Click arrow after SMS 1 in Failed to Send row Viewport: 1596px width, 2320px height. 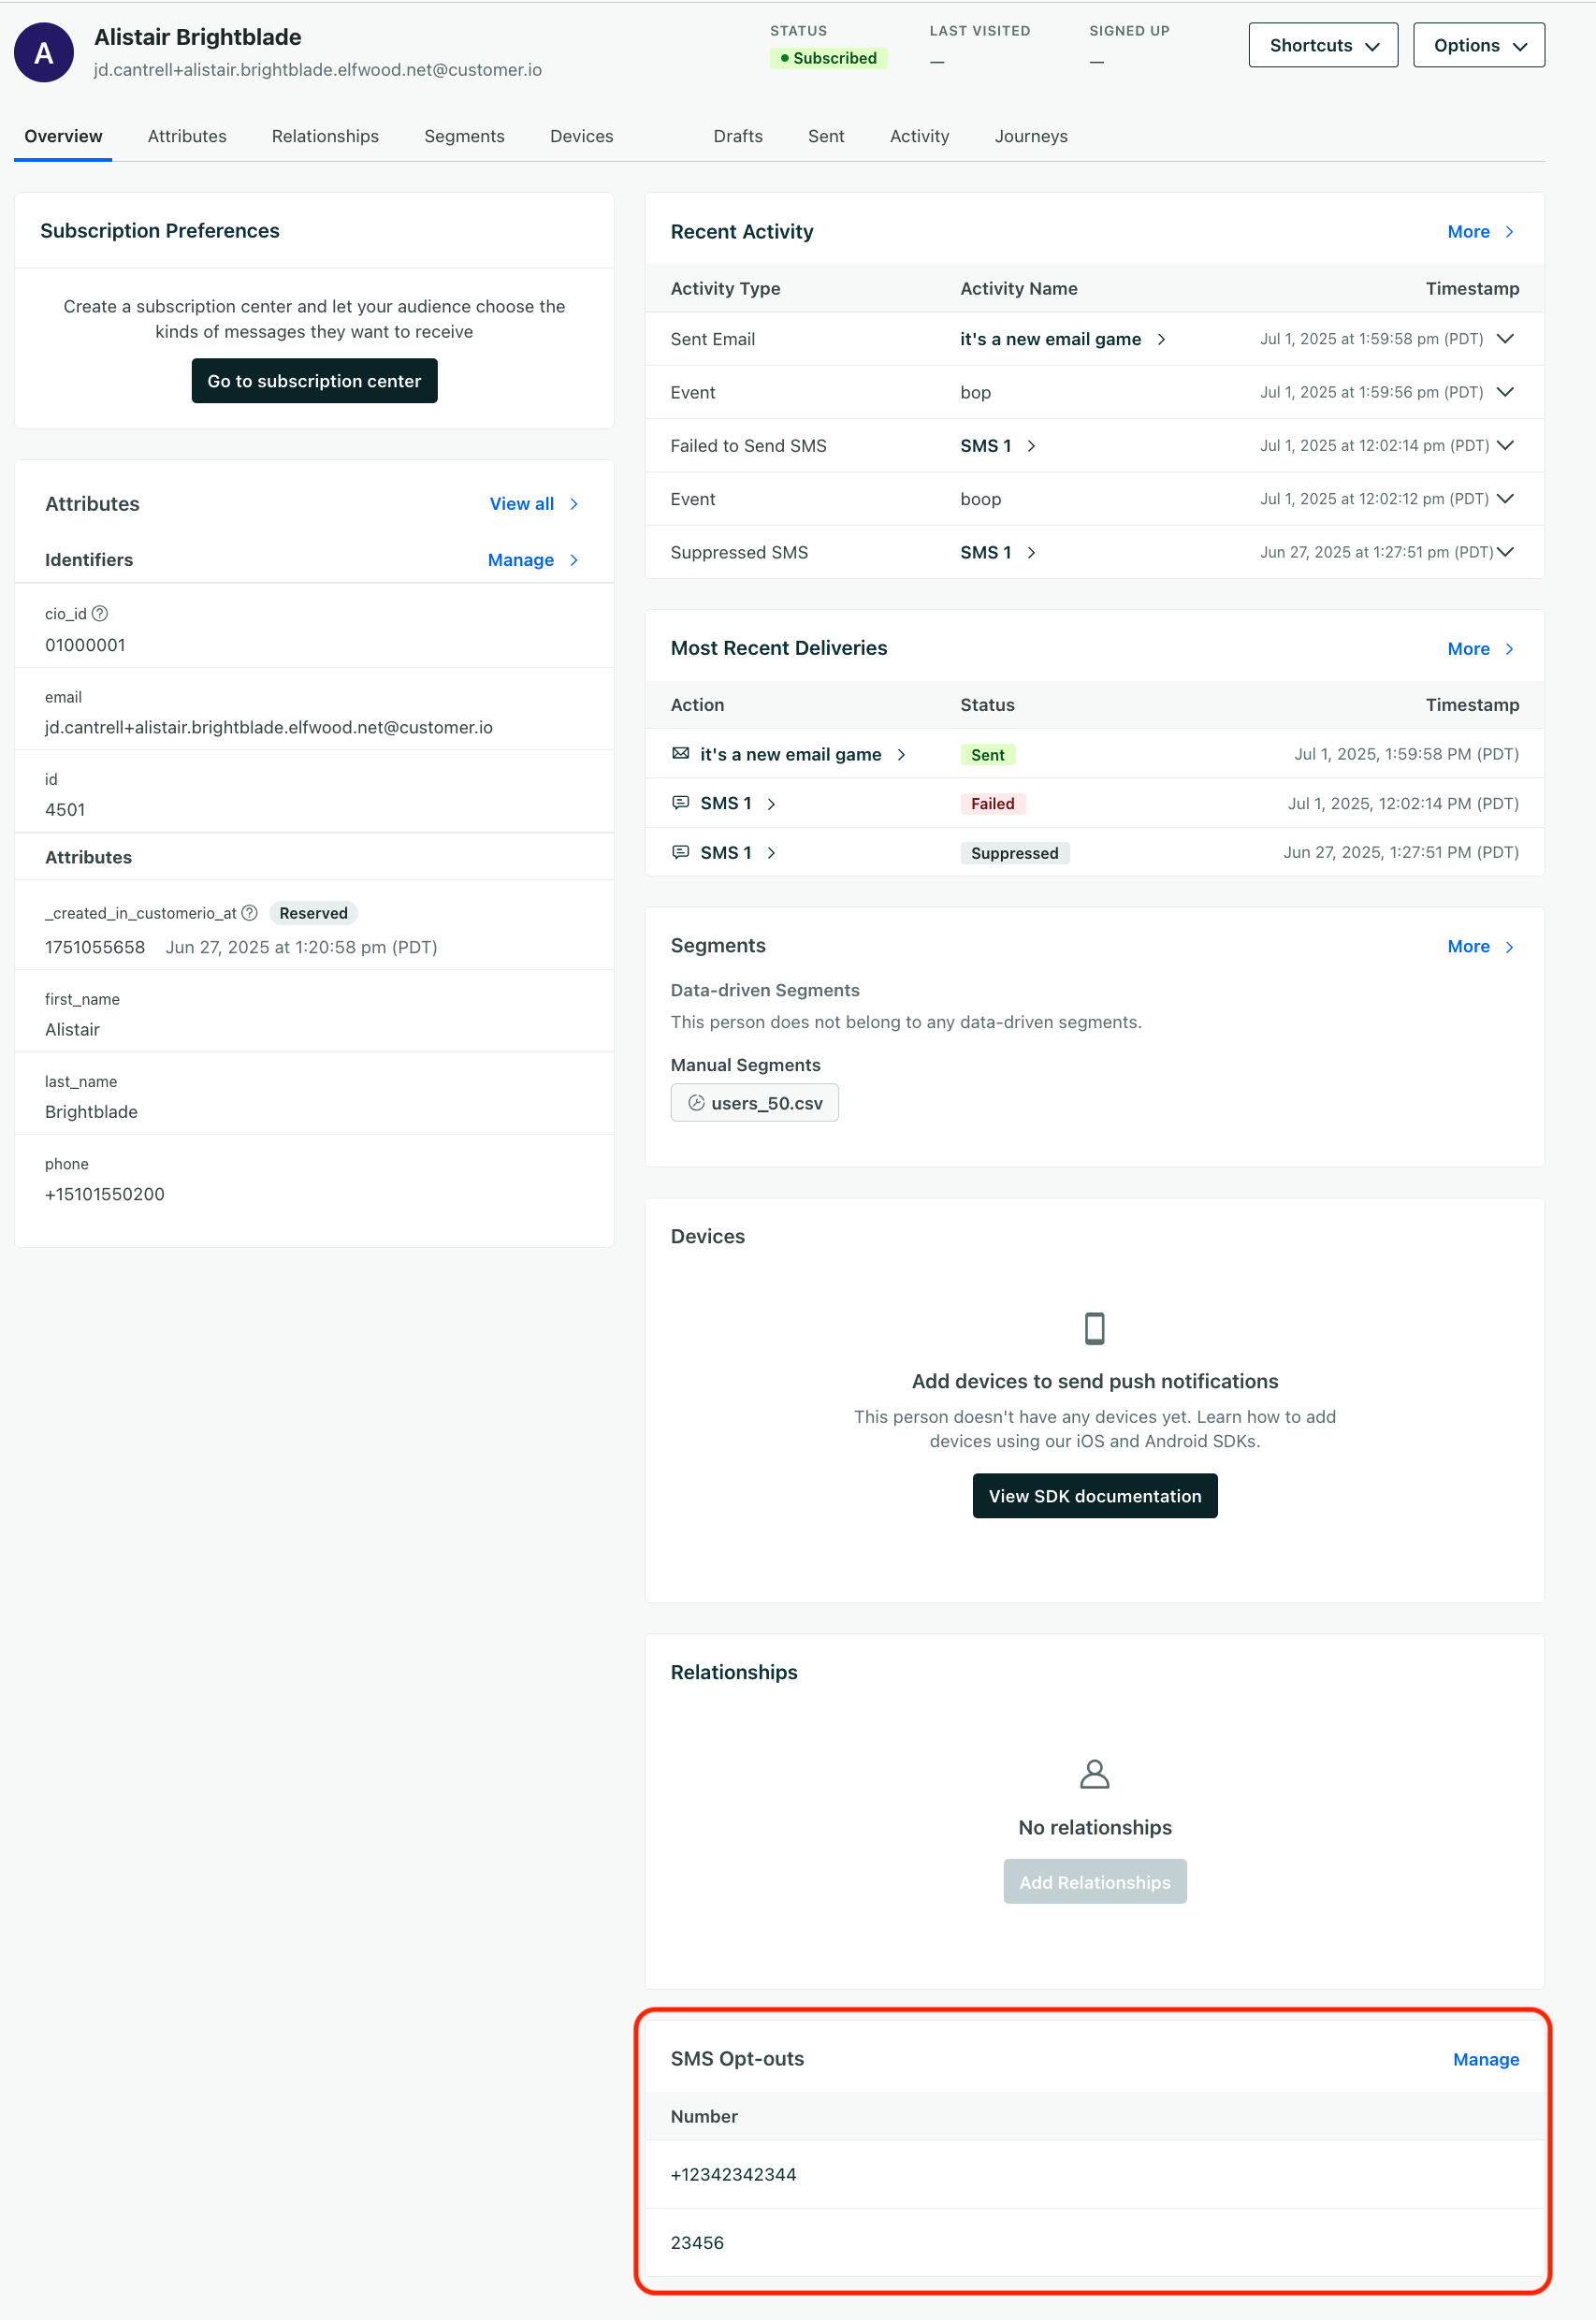coord(1031,446)
